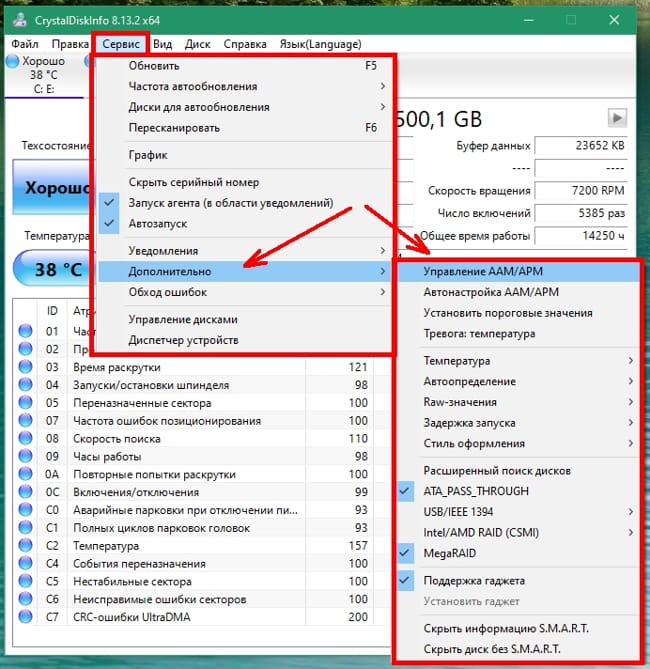This screenshot has height=669, width=650.
Task: Open the Язык(Language) menu
Action: pyautogui.click(x=321, y=44)
